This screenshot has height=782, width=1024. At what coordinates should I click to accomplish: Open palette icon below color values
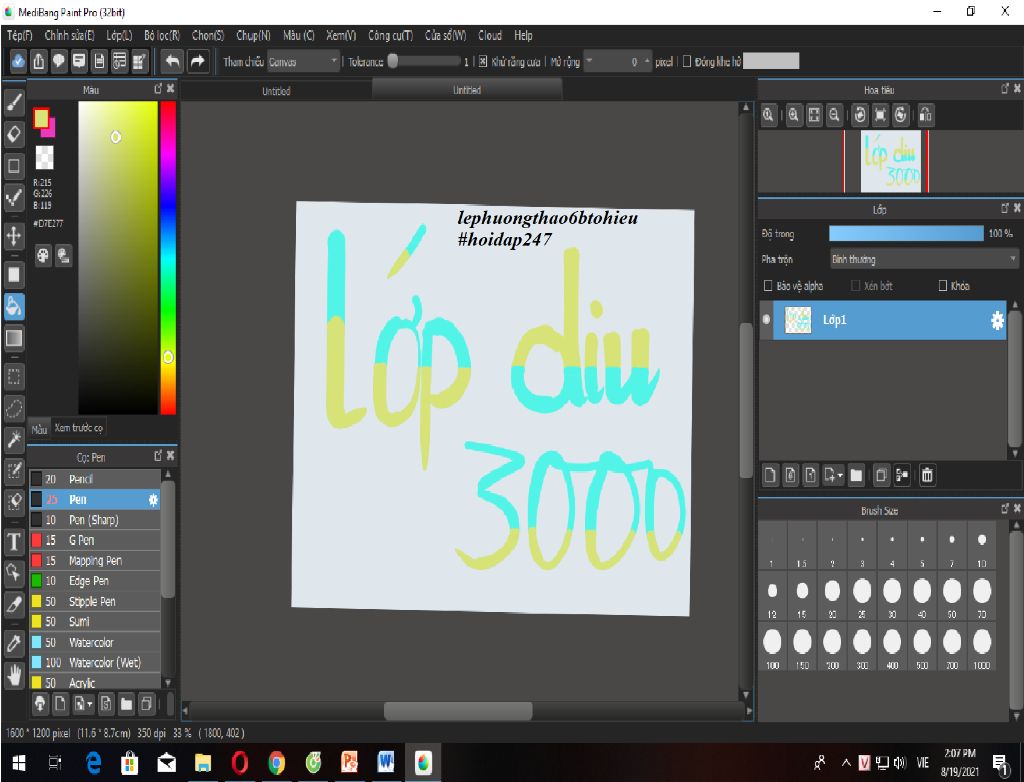[43, 255]
